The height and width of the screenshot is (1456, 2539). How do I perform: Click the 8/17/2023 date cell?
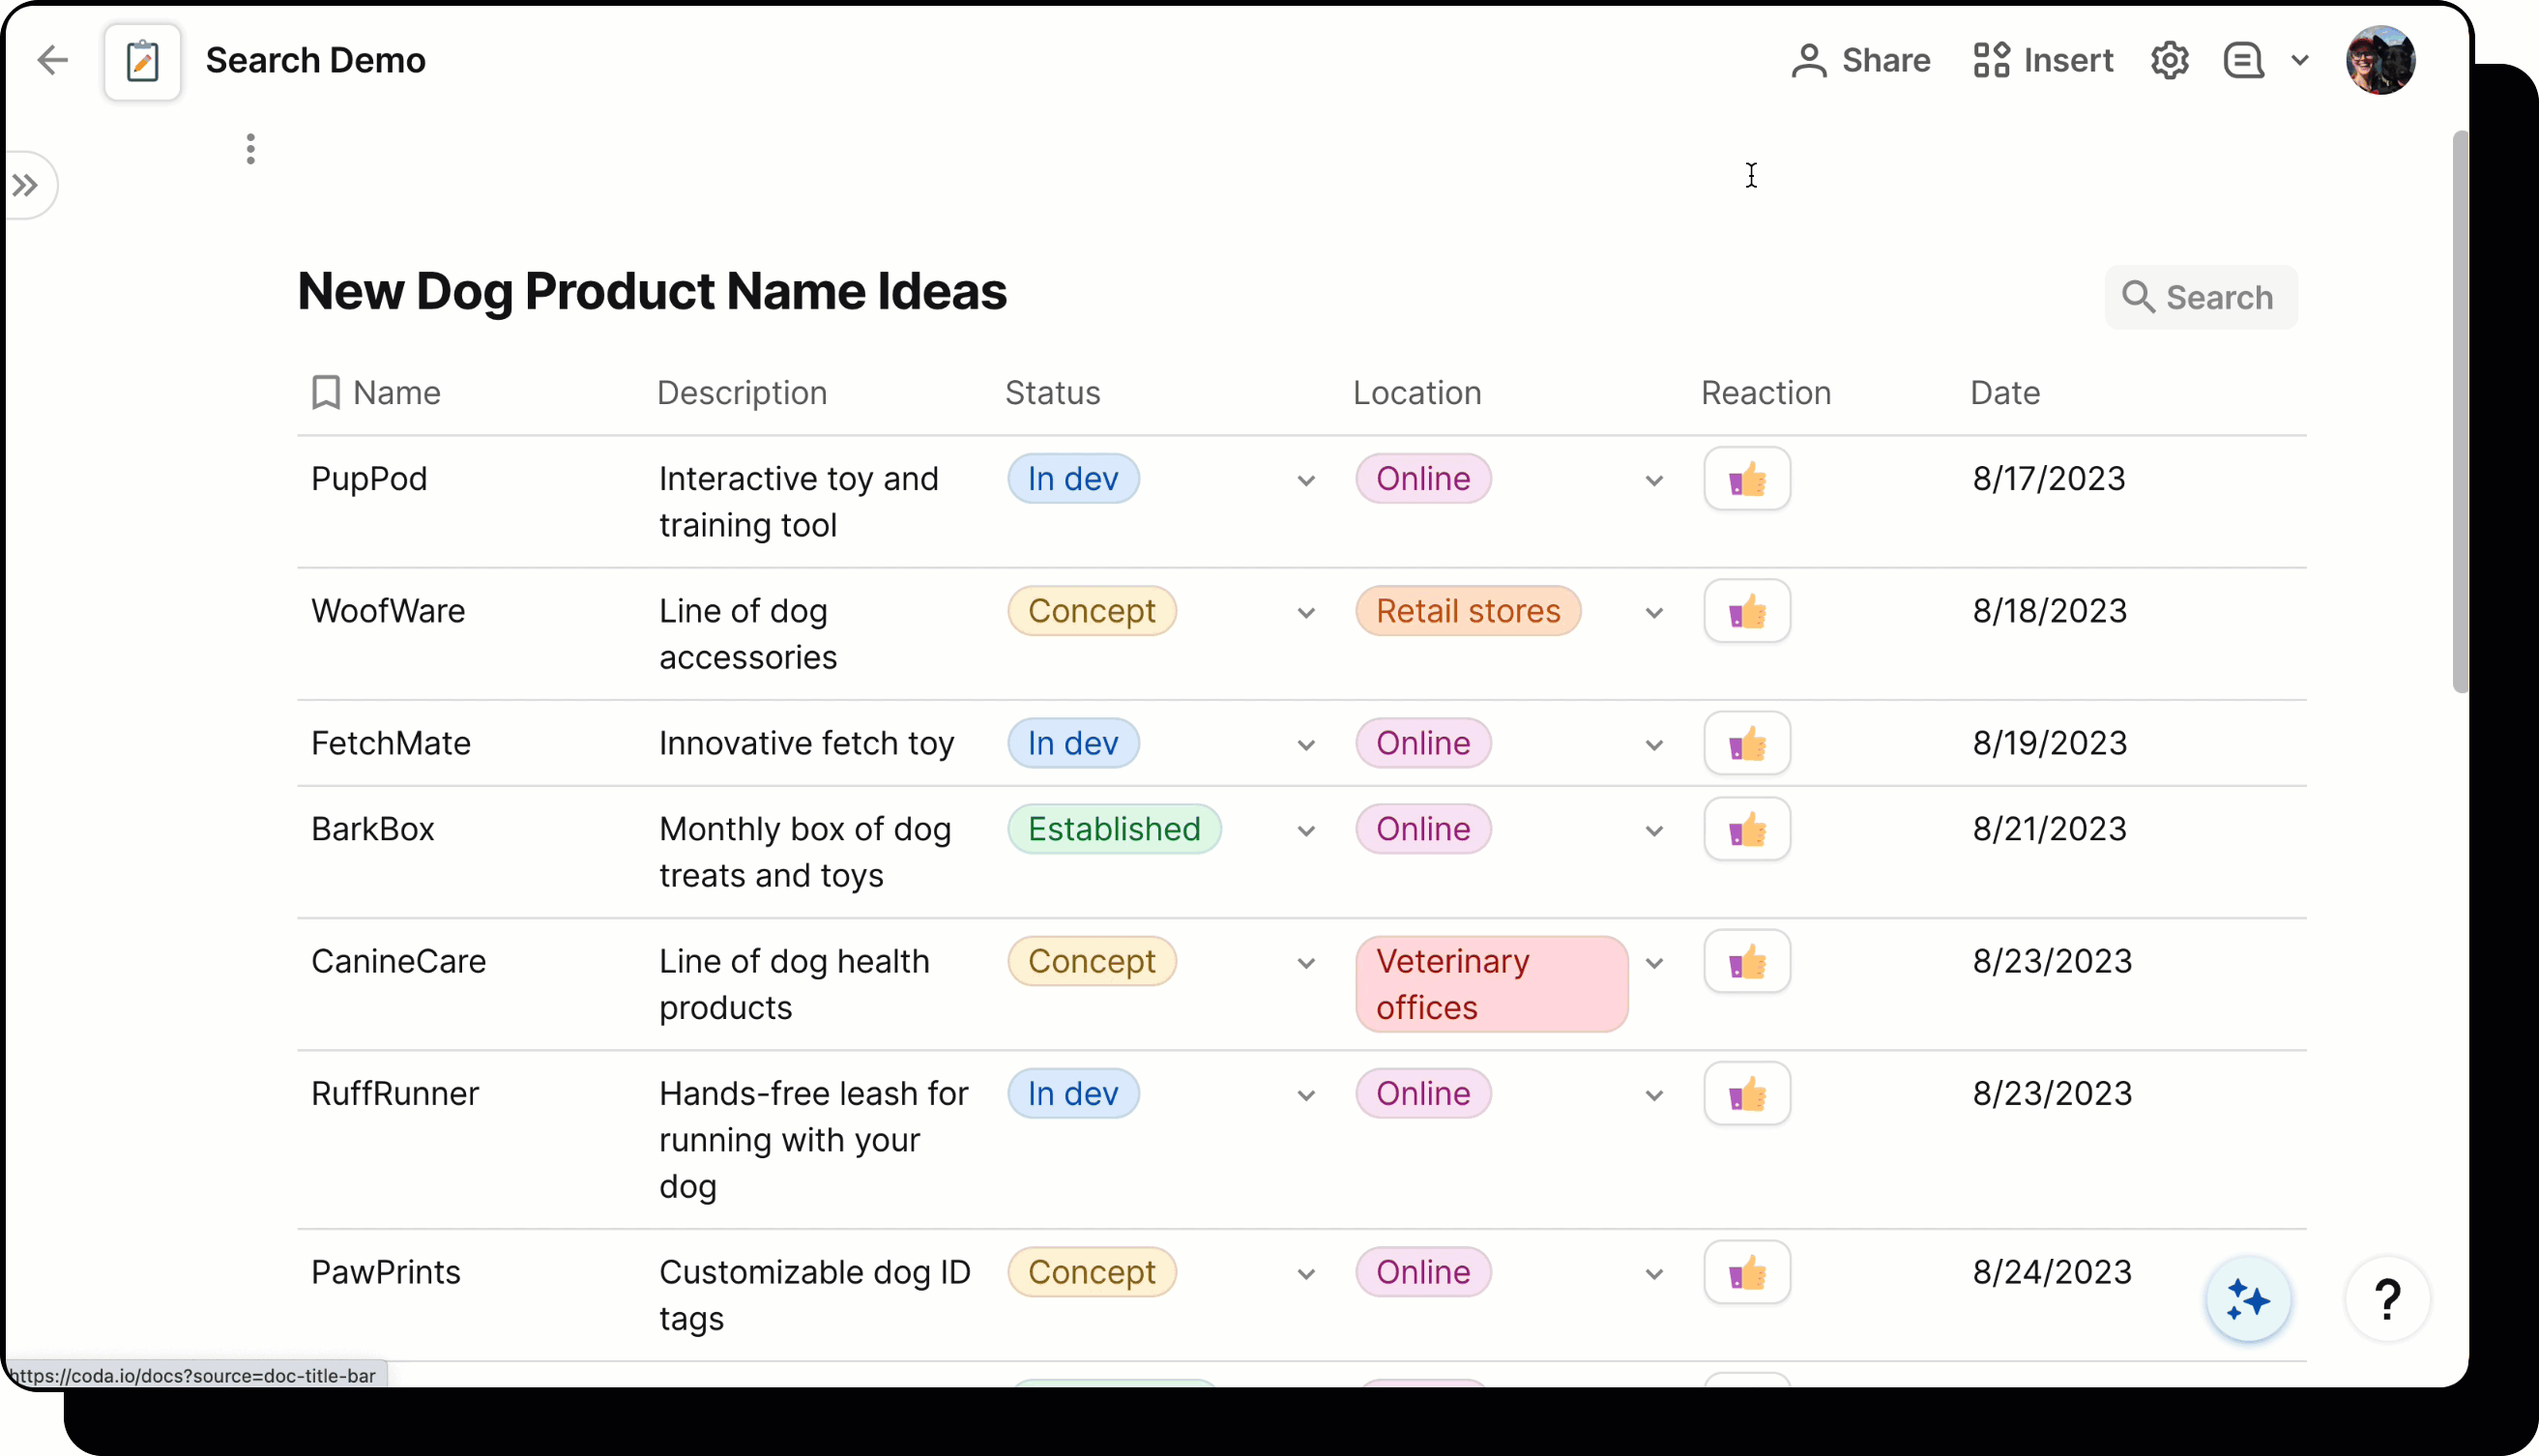(x=2048, y=479)
